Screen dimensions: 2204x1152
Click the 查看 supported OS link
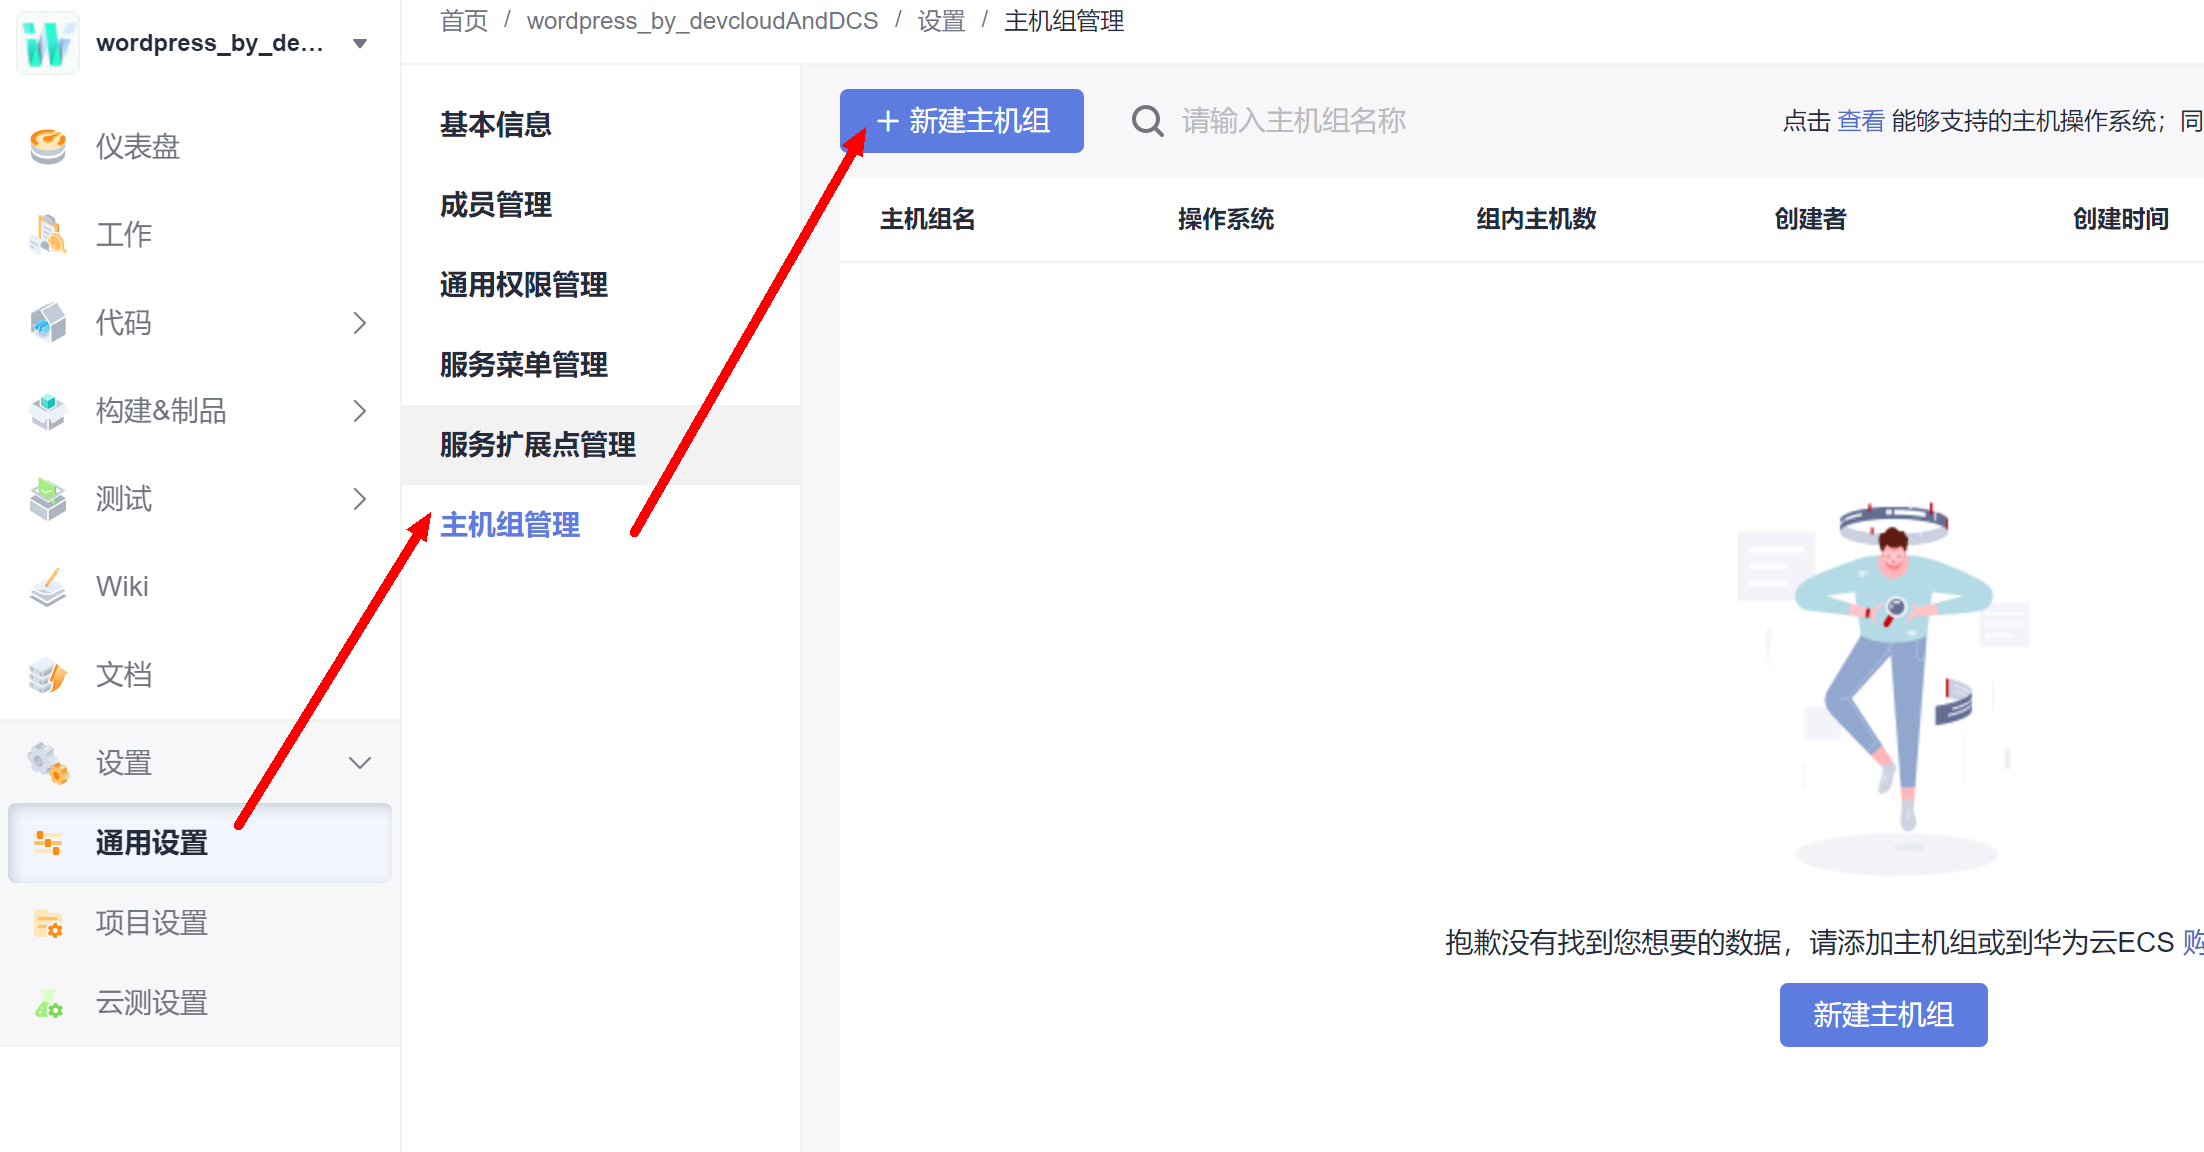point(1860,121)
